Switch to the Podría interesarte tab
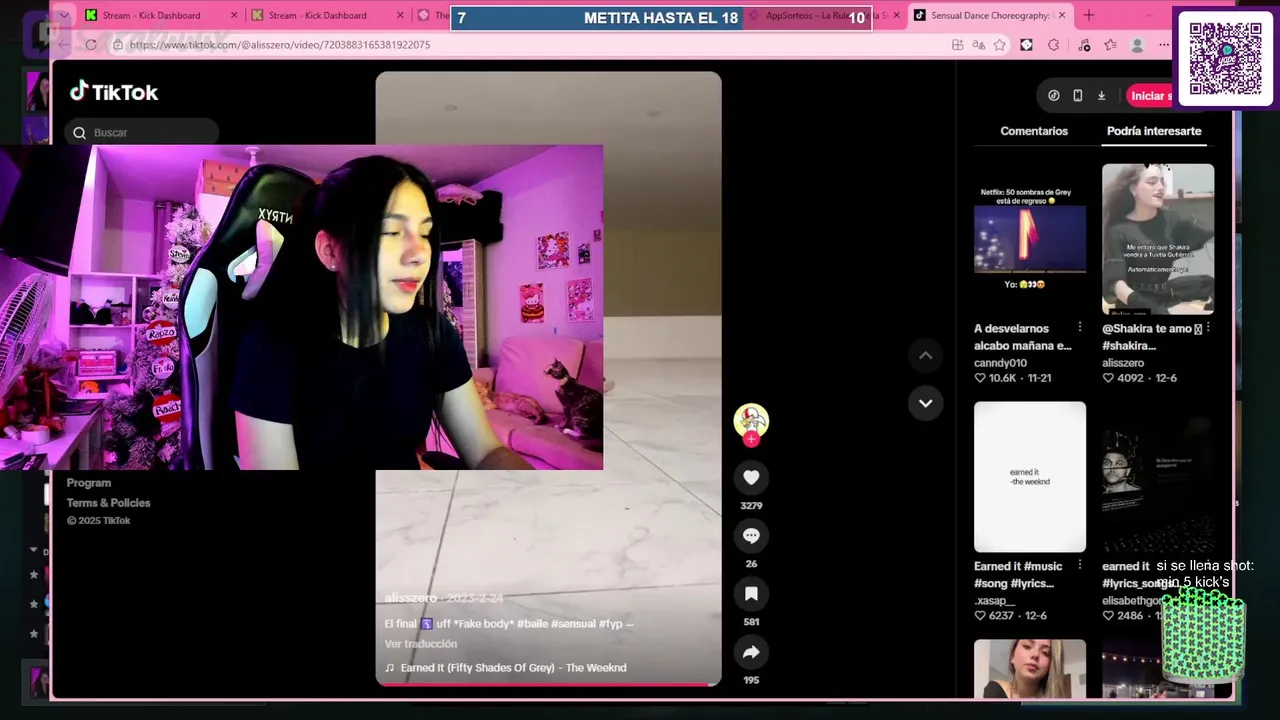The width and height of the screenshot is (1280, 720). pos(1154,131)
